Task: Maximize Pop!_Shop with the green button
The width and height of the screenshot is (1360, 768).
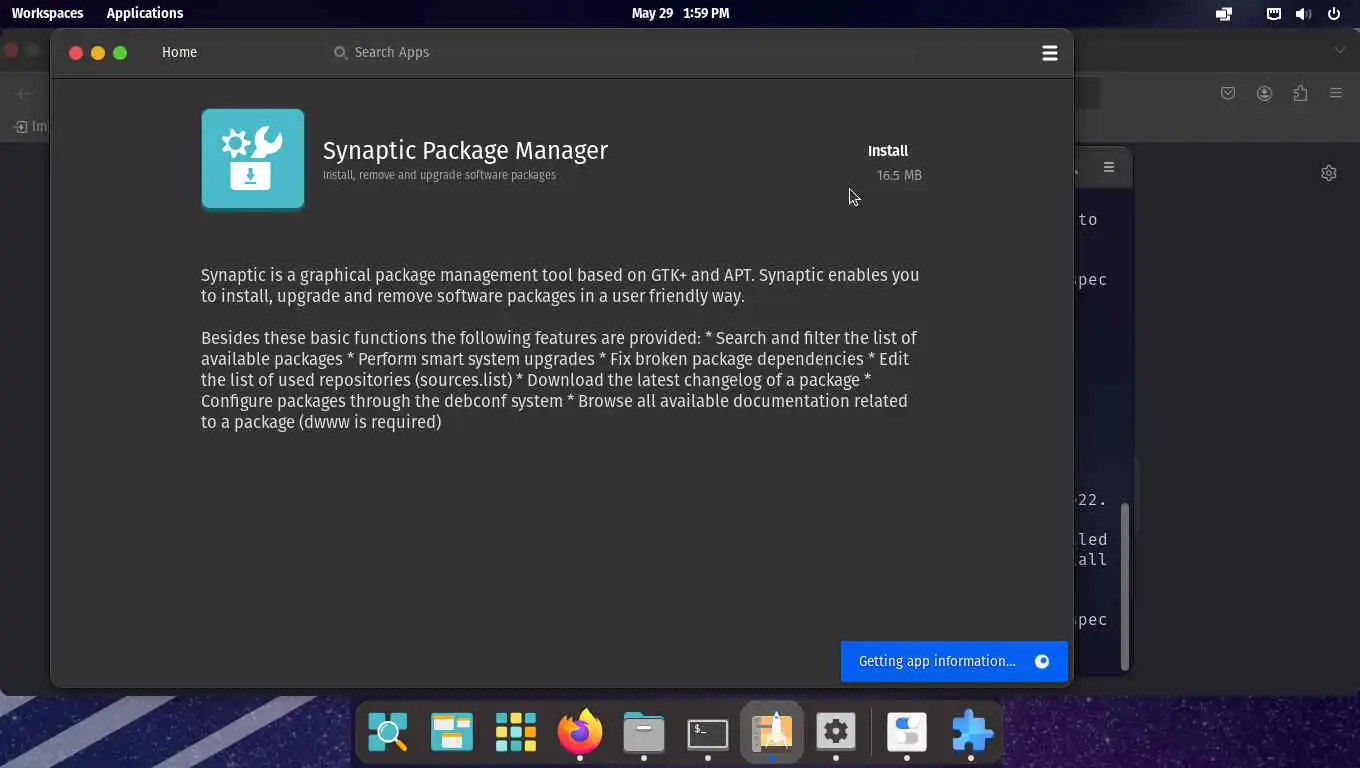Action: pos(120,53)
